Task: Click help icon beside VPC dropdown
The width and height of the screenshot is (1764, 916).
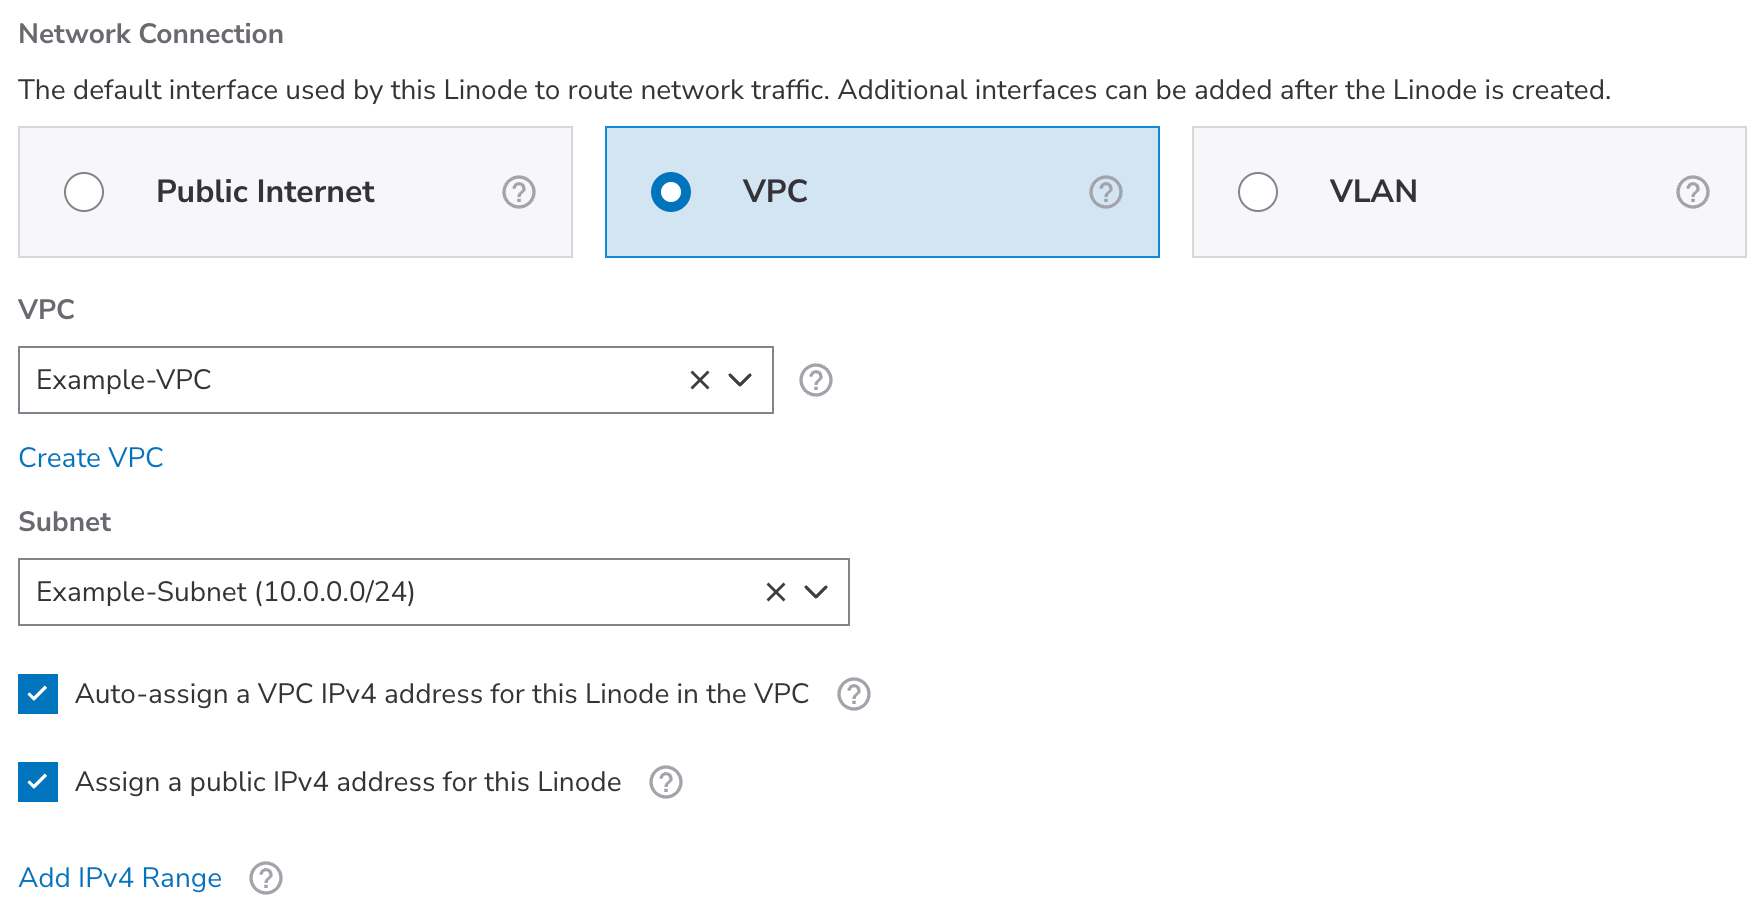Action: (815, 380)
